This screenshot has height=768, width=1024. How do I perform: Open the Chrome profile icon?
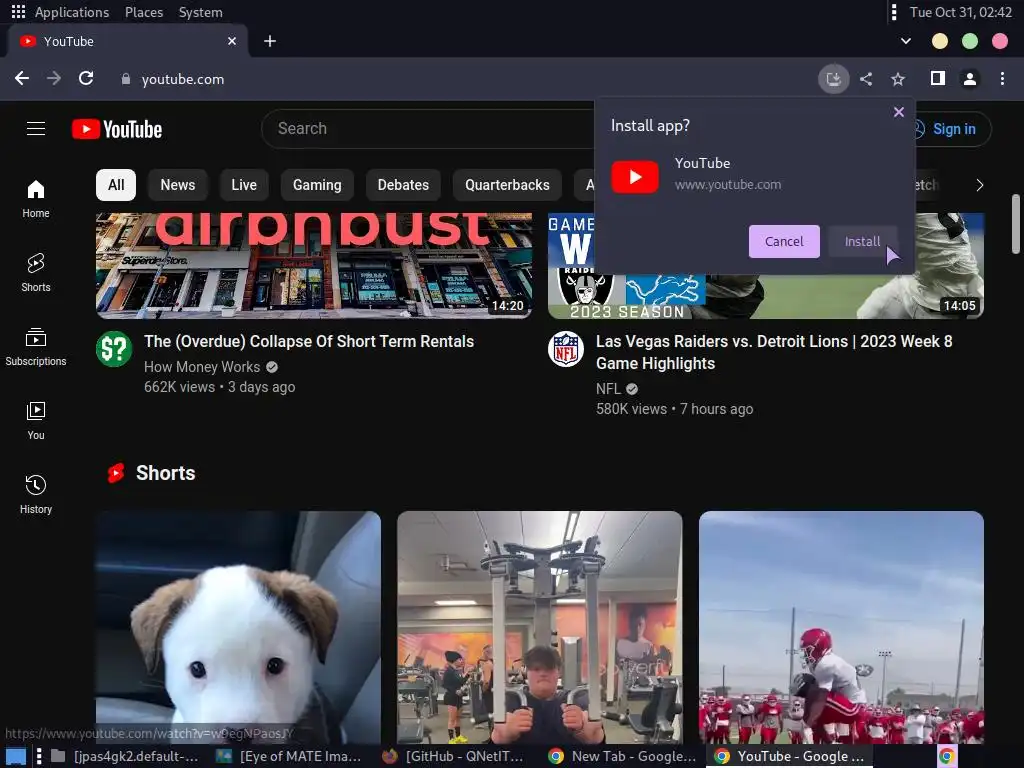click(x=970, y=79)
